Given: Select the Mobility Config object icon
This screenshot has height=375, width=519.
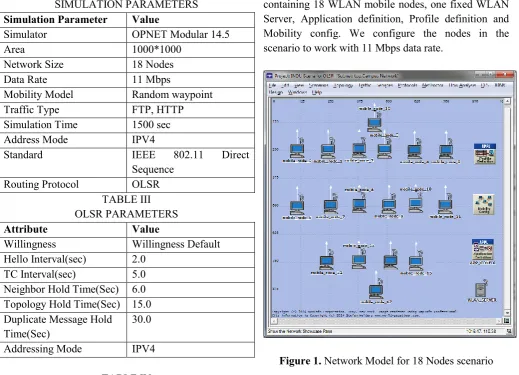Looking at the screenshot, I should click(x=483, y=204).
